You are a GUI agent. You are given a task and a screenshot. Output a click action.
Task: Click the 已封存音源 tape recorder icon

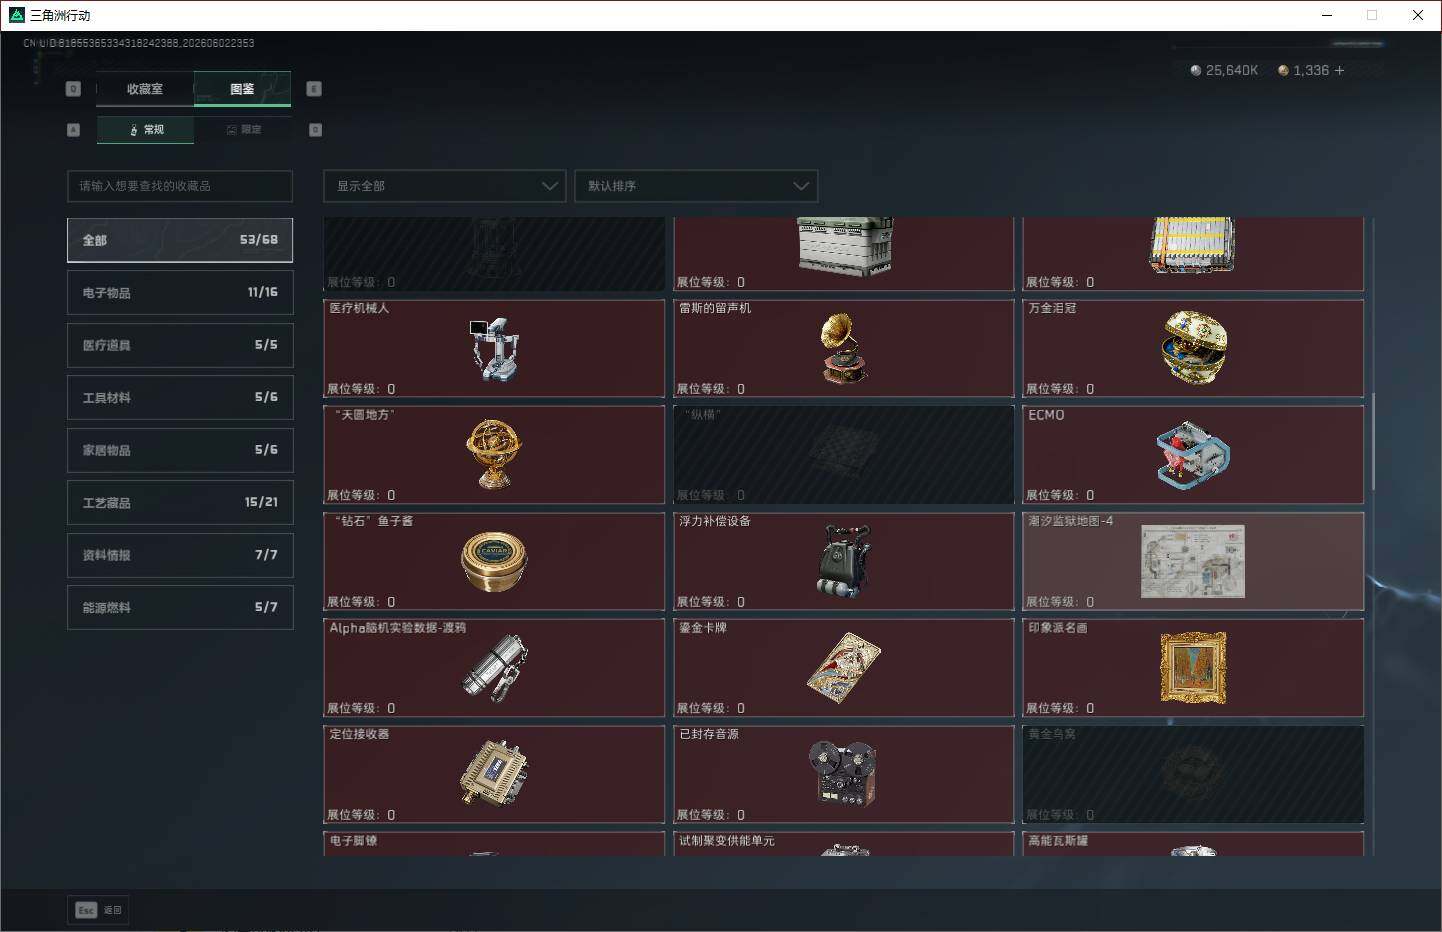(x=843, y=773)
